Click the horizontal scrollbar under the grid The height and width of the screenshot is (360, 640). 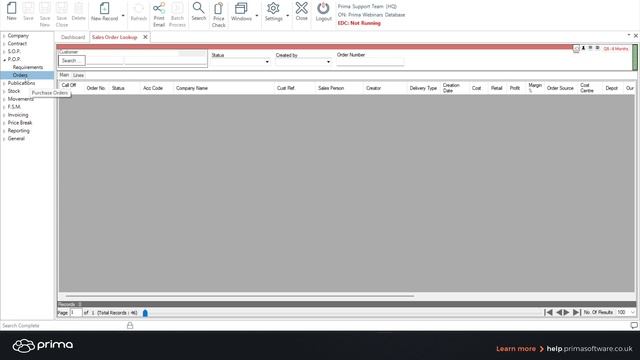[x=240, y=296]
